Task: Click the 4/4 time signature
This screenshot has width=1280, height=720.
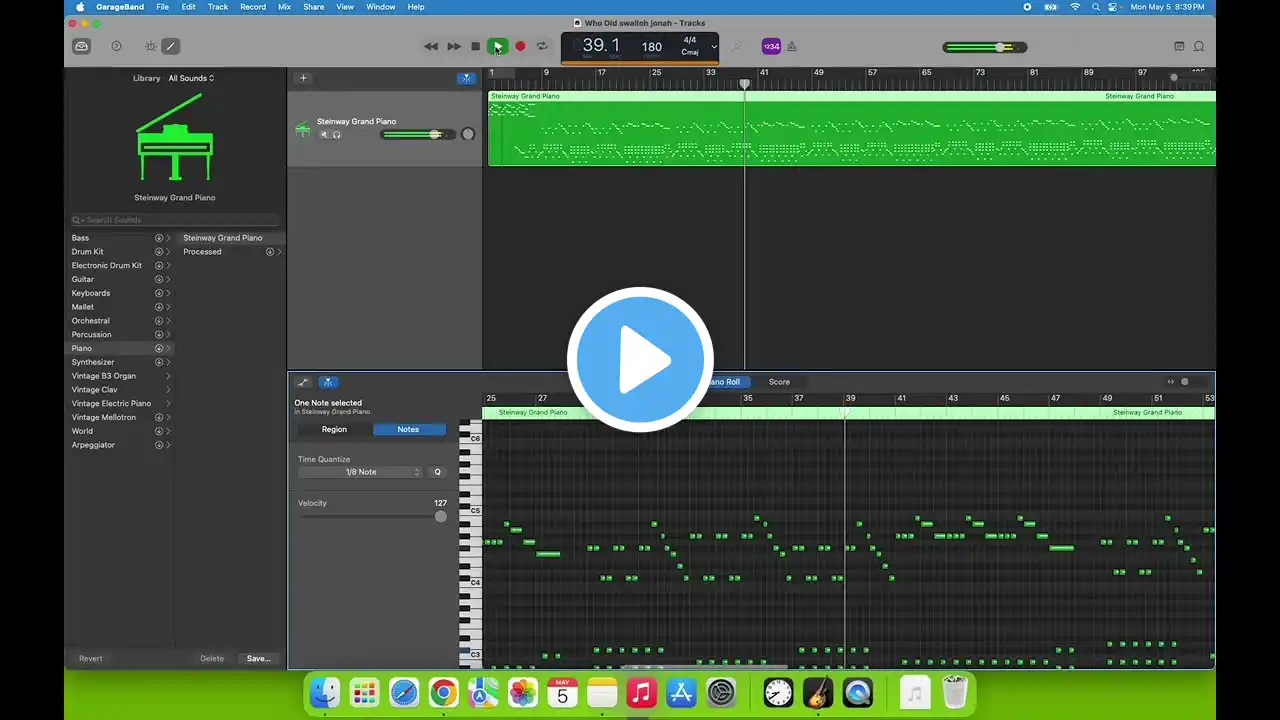Action: 690,41
